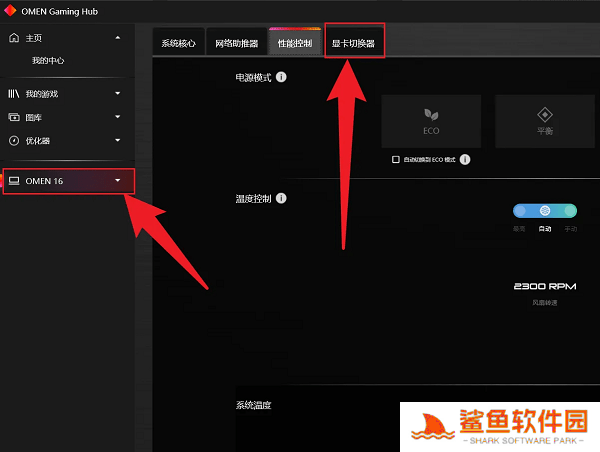Select the 优化器 sidebar label

[x=38, y=141]
